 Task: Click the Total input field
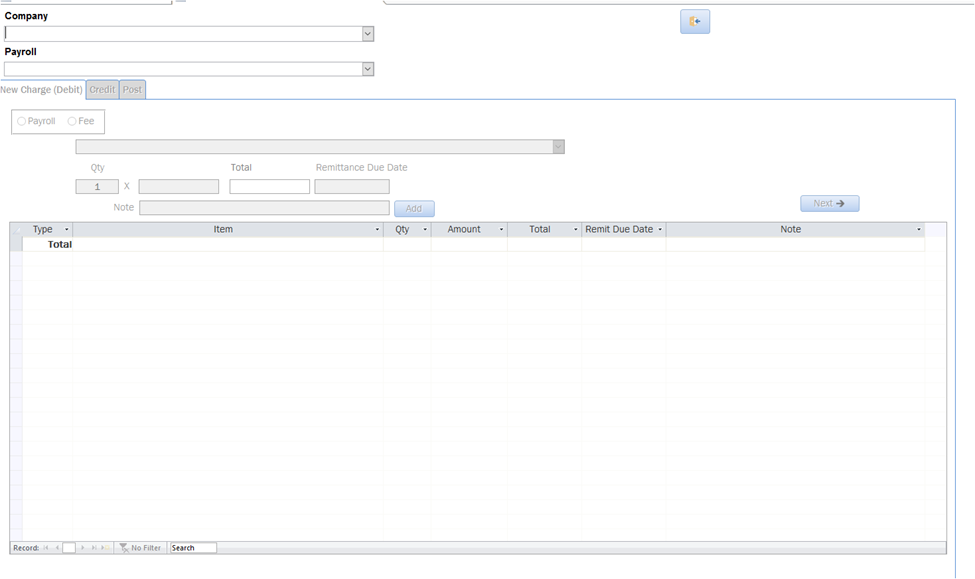click(x=269, y=187)
